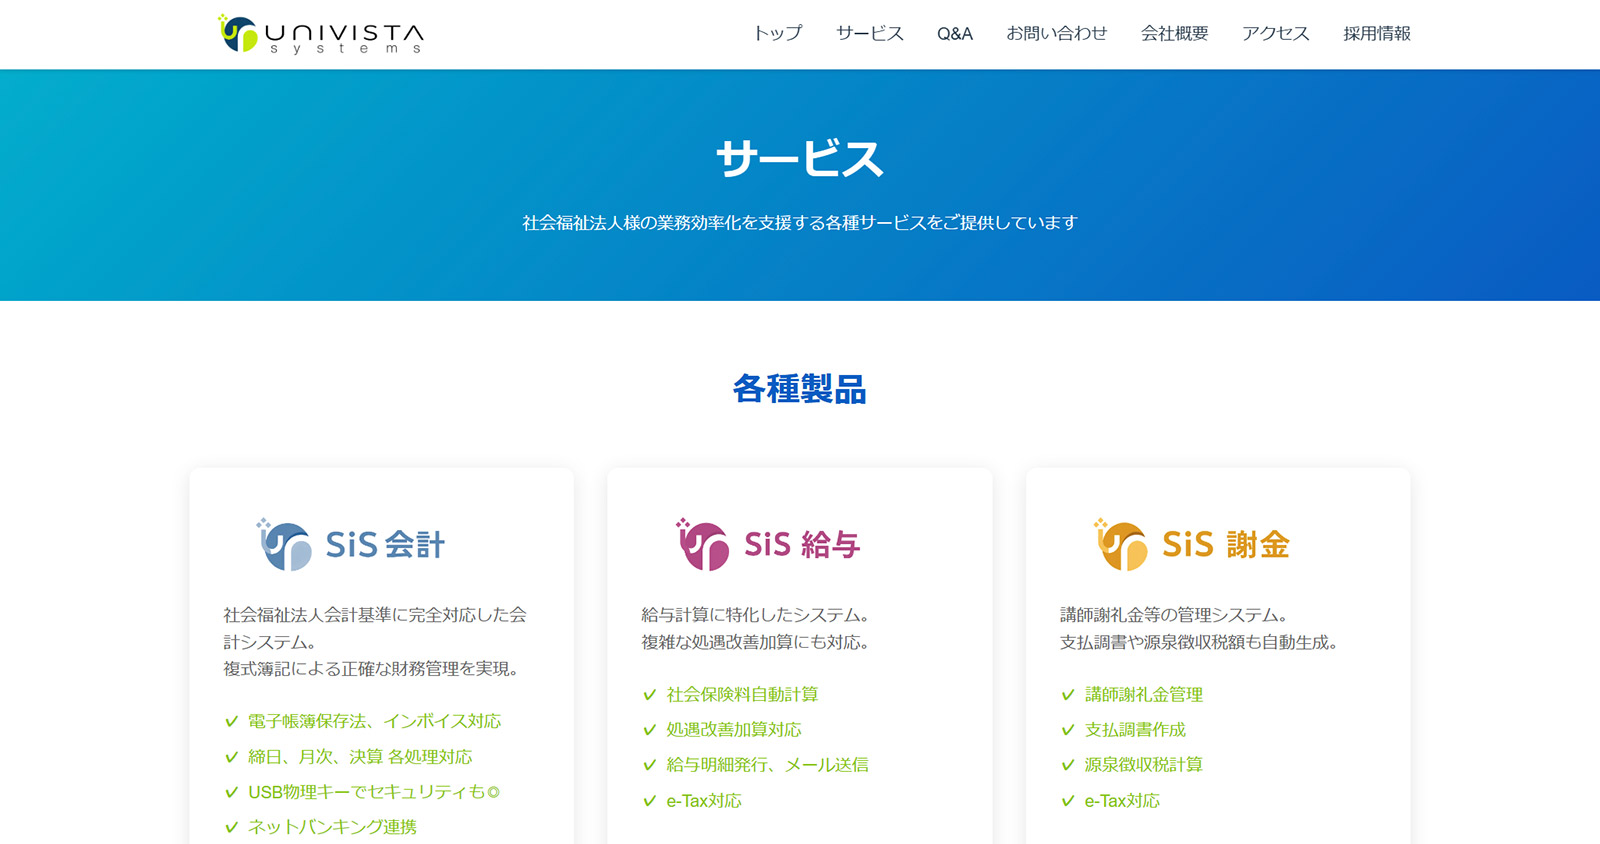
Task: Open the トップ menu item
Action: (x=778, y=34)
